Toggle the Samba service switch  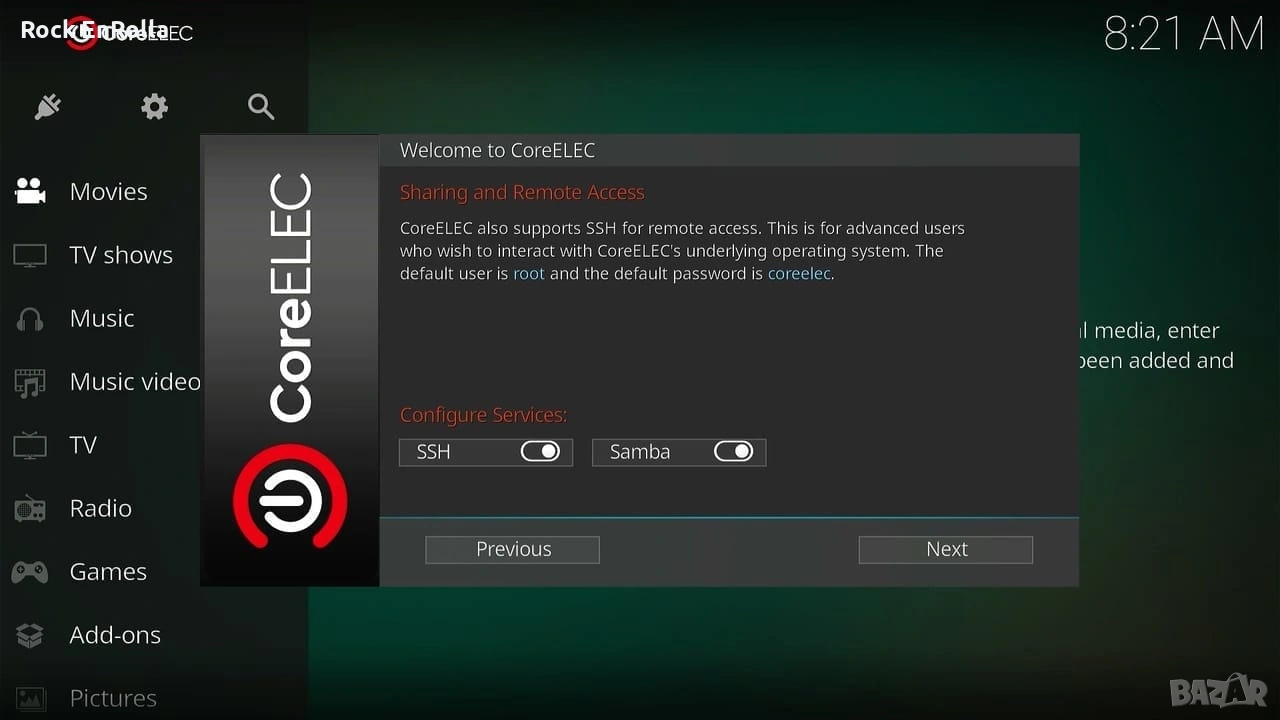point(733,452)
